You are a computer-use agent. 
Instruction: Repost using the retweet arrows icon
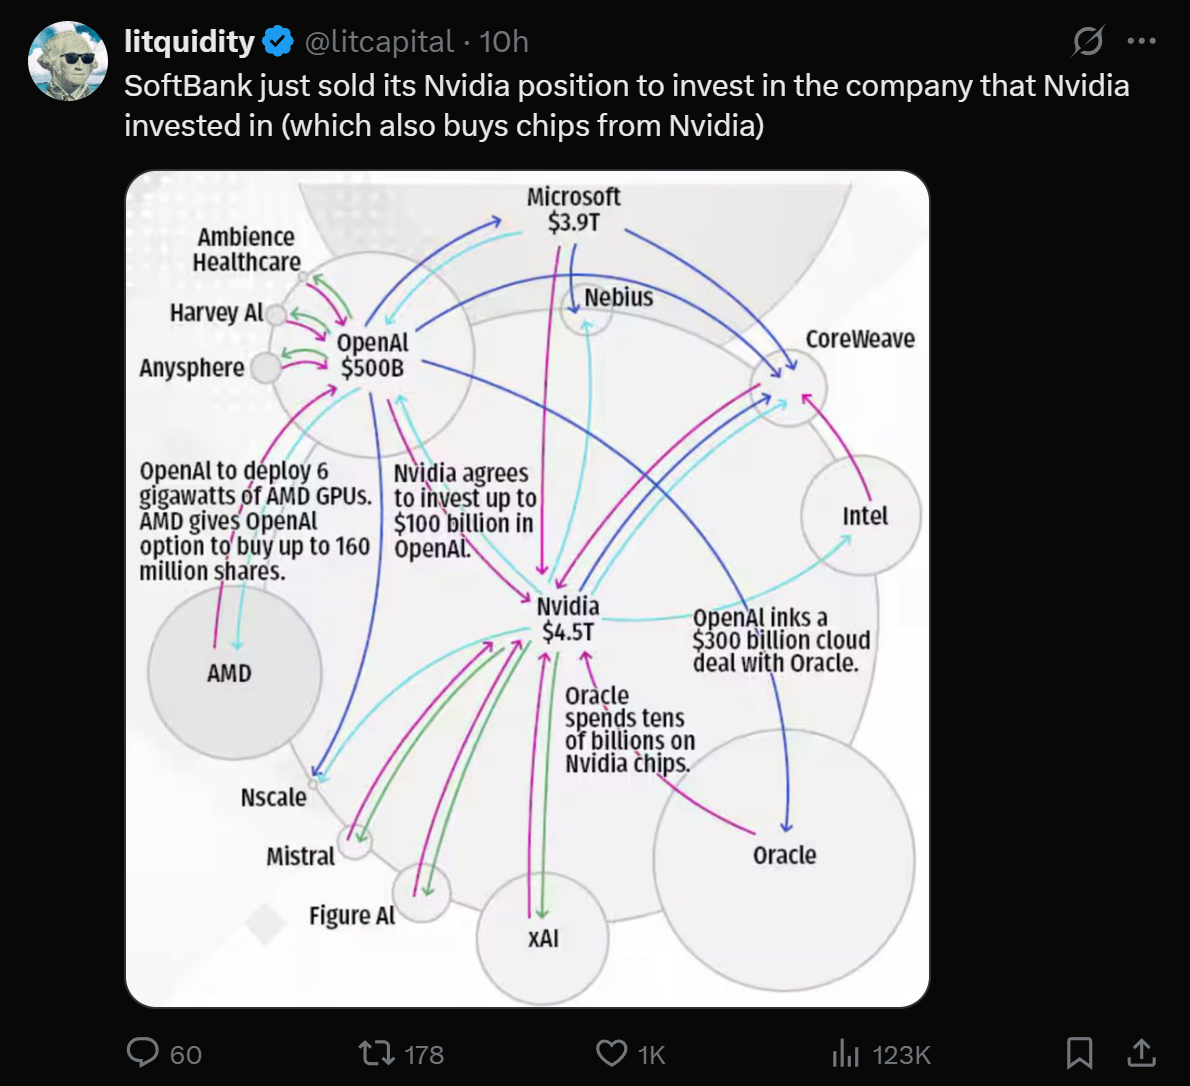(x=376, y=1053)
